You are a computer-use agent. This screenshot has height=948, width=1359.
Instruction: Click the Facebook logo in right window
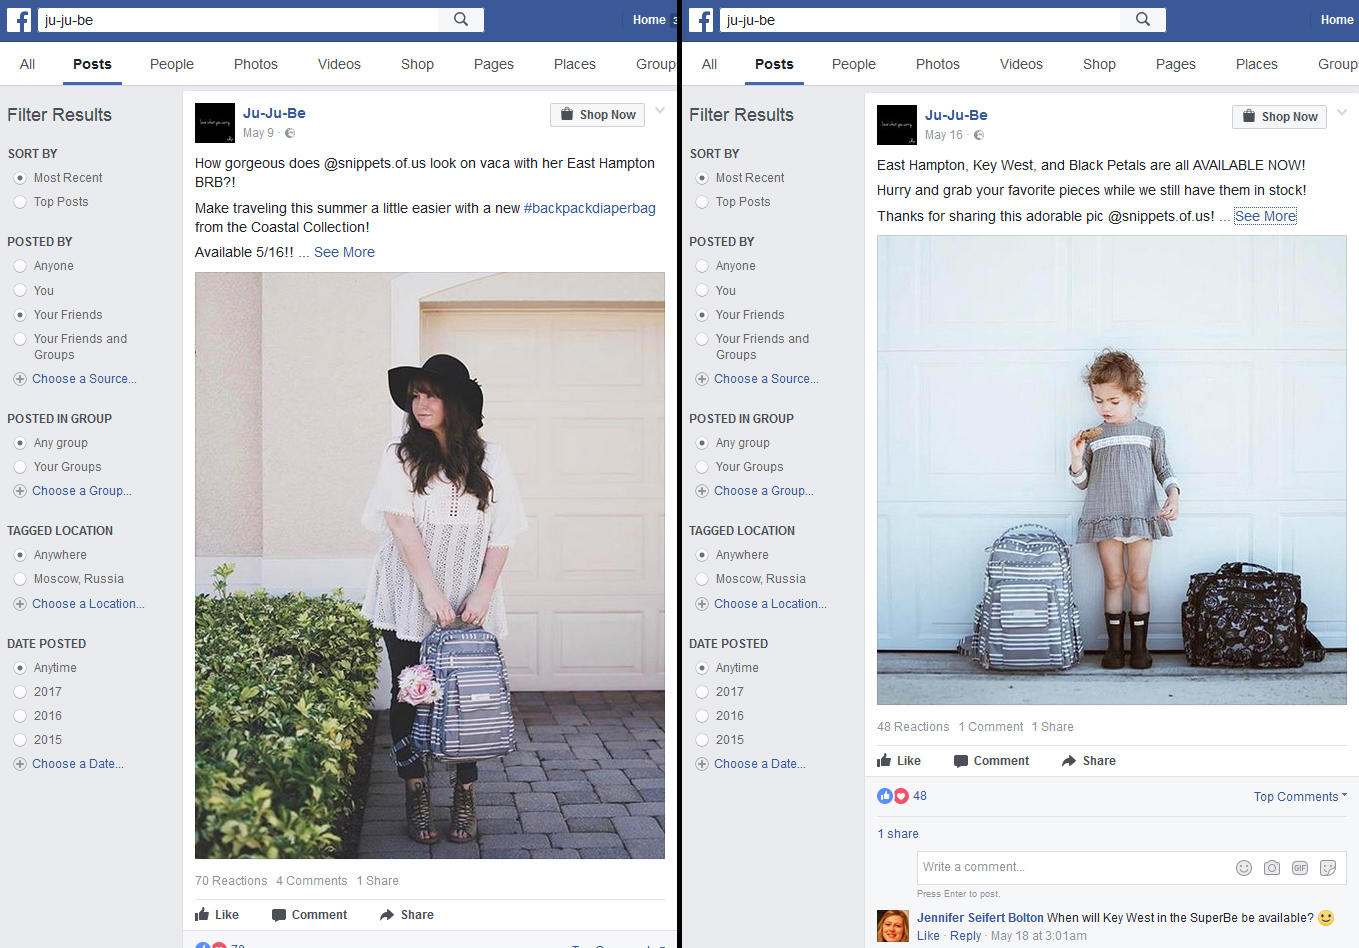(701, 20)
